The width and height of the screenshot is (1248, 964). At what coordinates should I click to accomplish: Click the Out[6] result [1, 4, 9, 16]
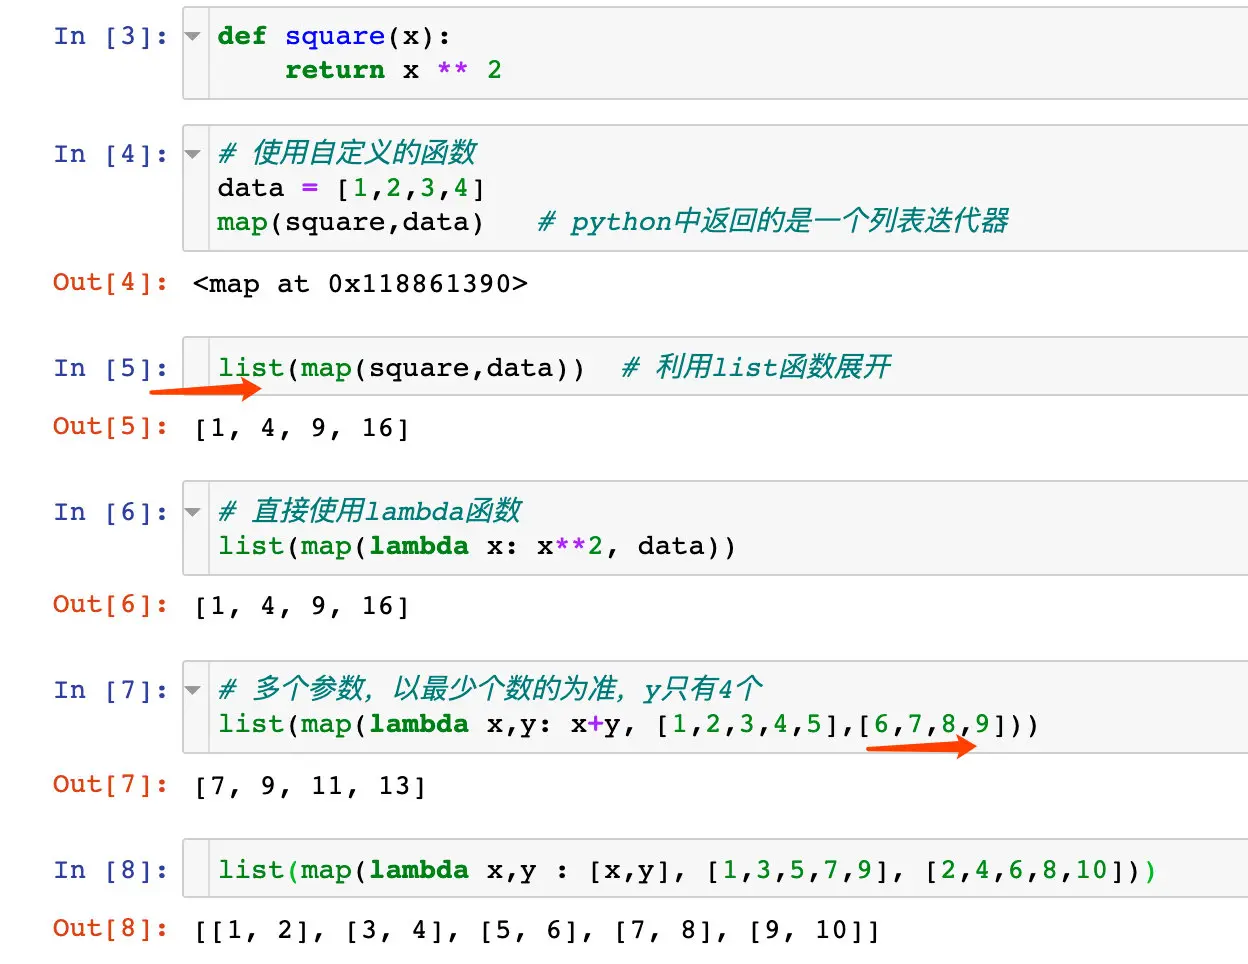point(302,607)
